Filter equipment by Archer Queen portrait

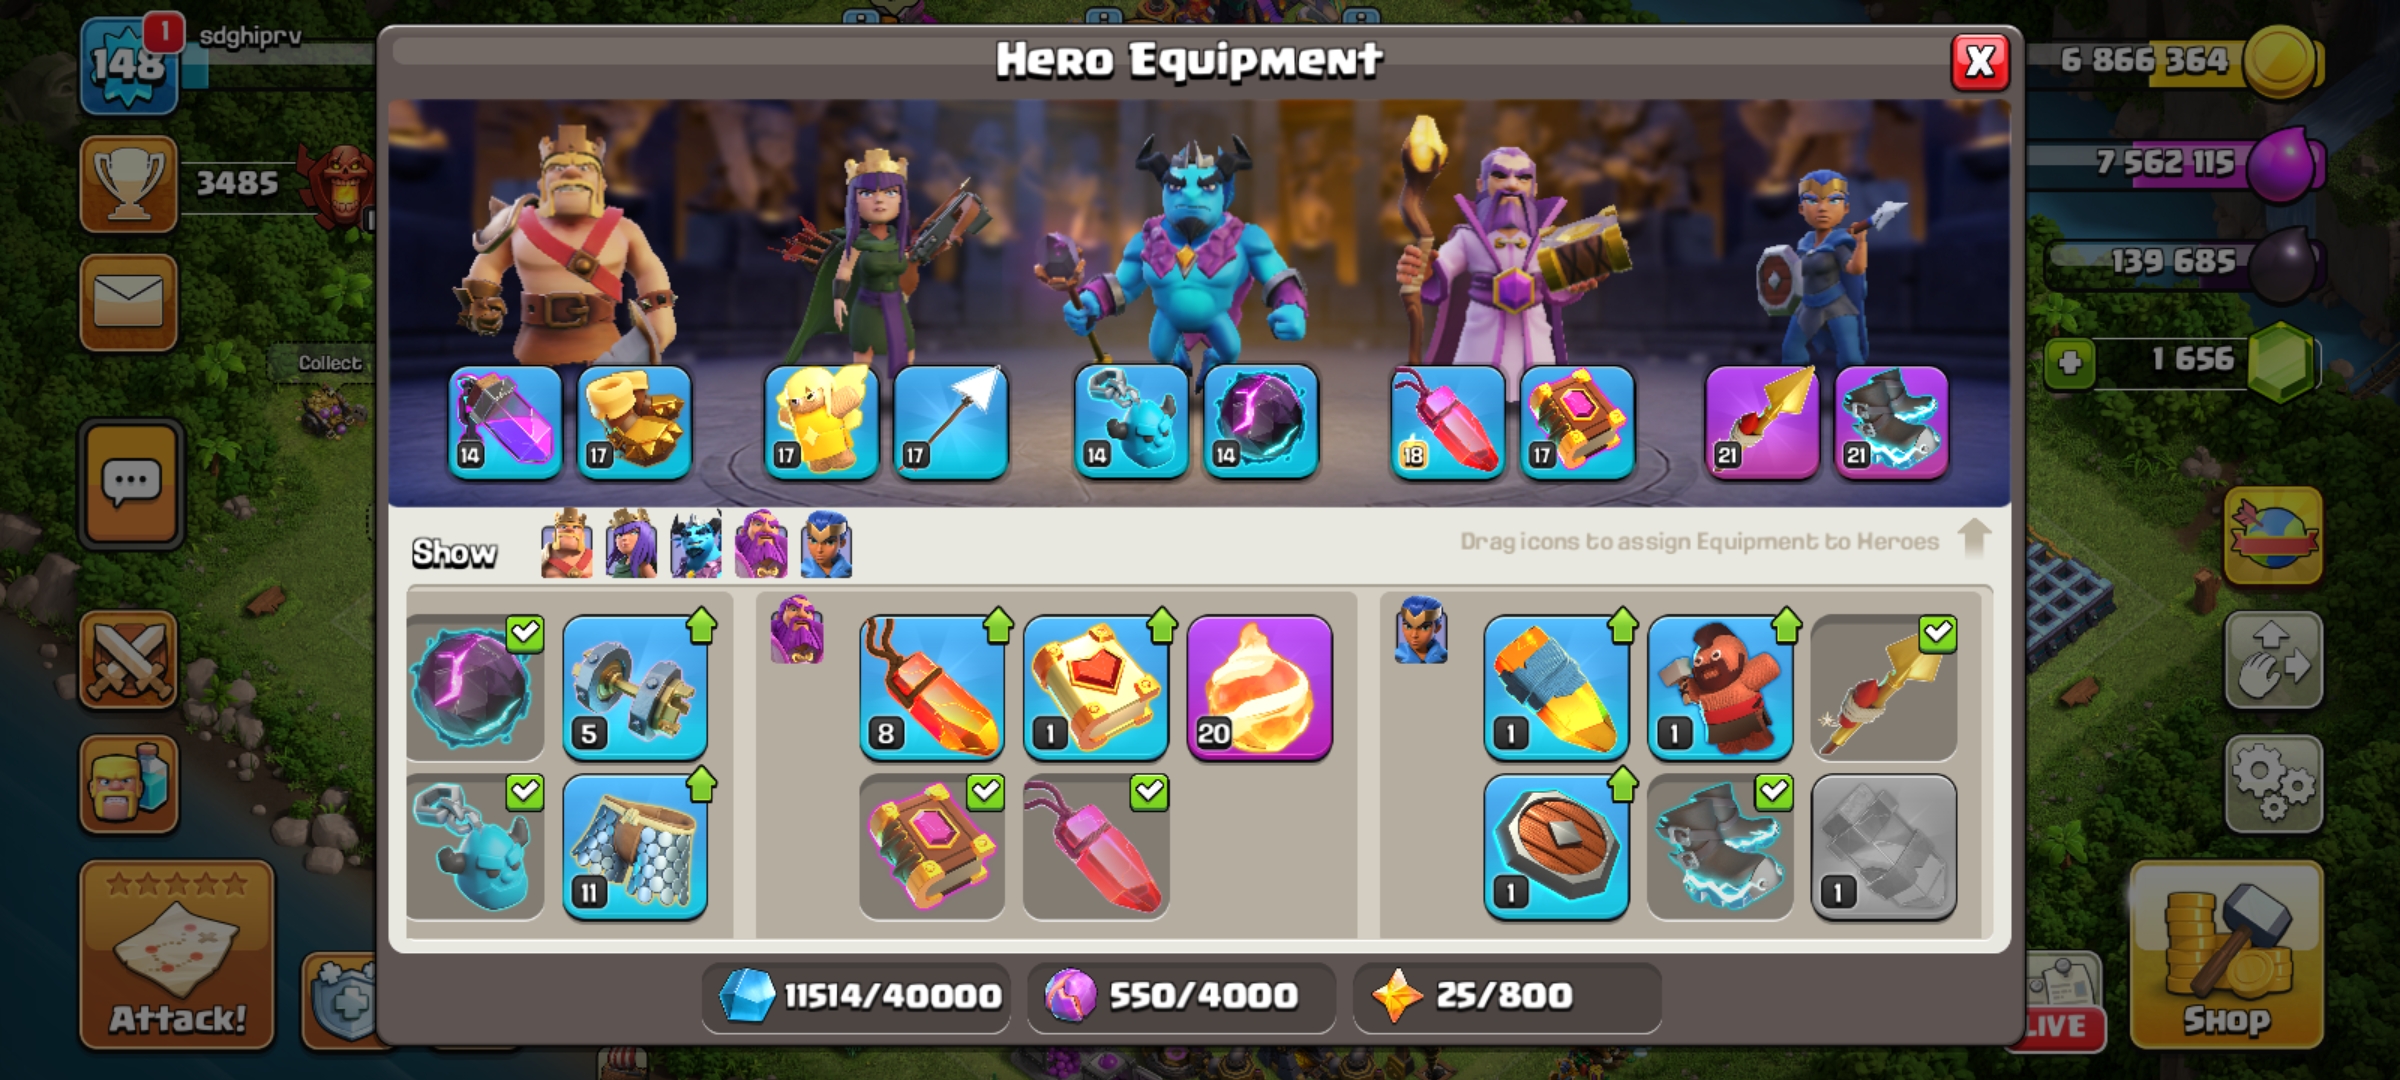(x=631, y=545)
